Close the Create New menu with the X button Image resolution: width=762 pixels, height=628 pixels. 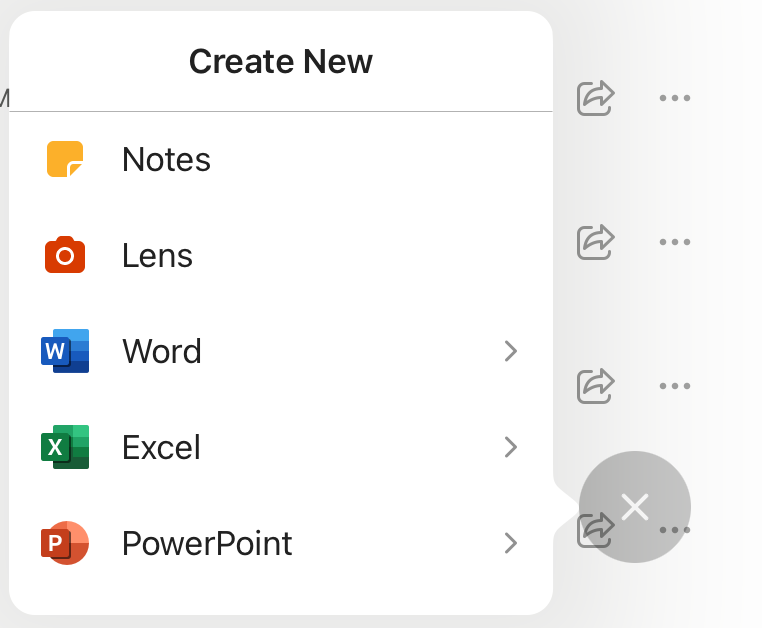coord(635,507)
